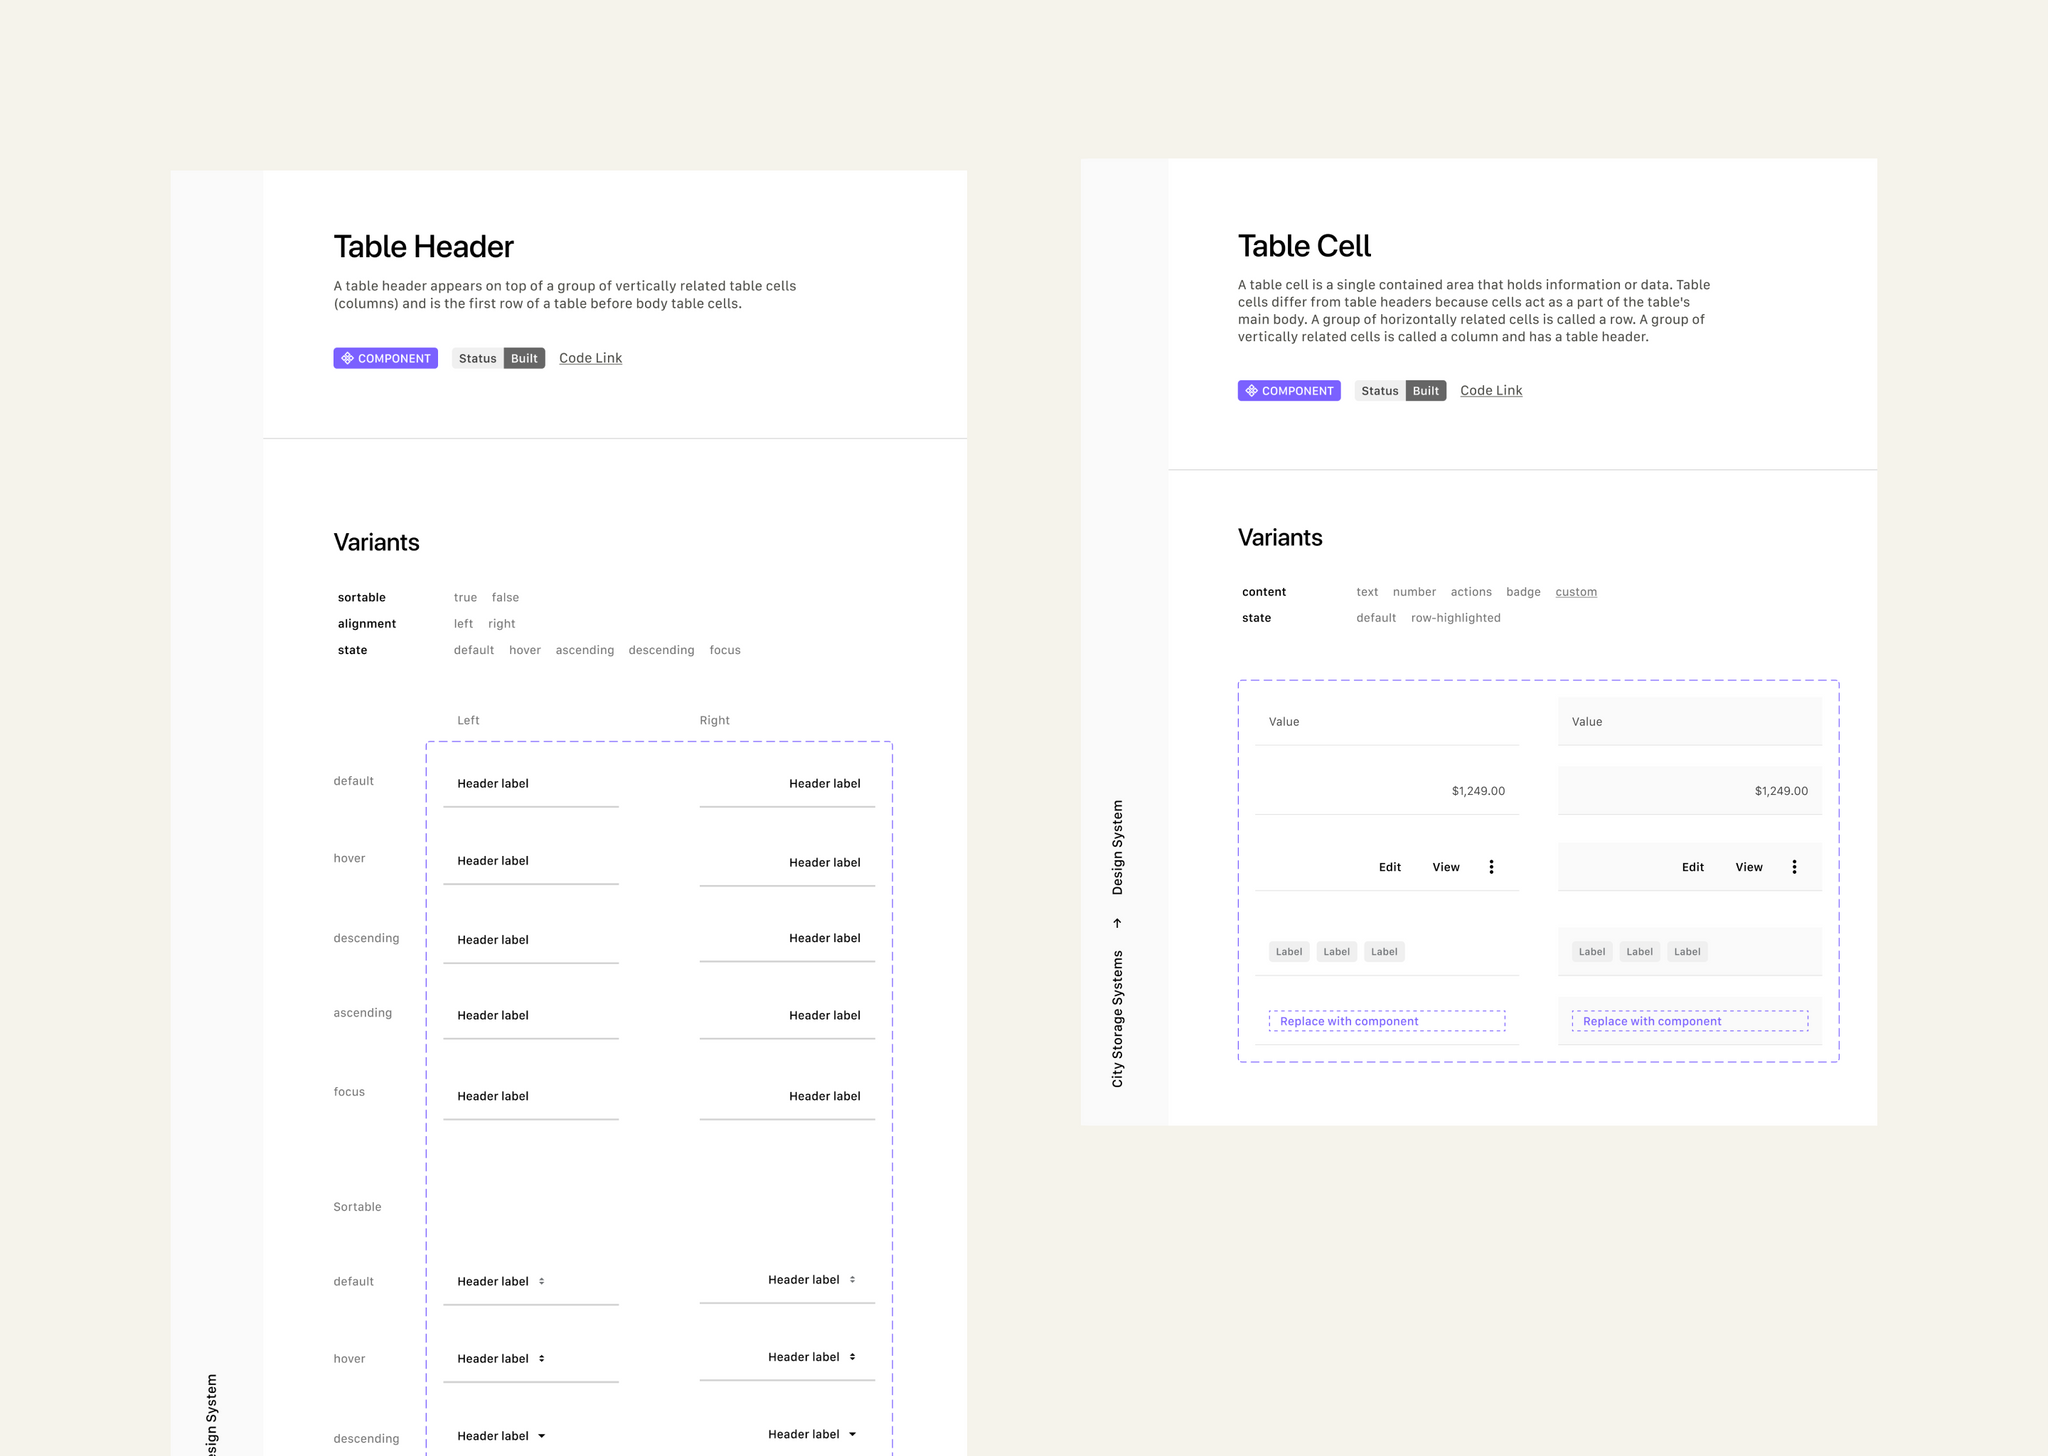2048x1456 pixels.
Task: Open the Code Link under Table Header
Action: coord(590,358)
